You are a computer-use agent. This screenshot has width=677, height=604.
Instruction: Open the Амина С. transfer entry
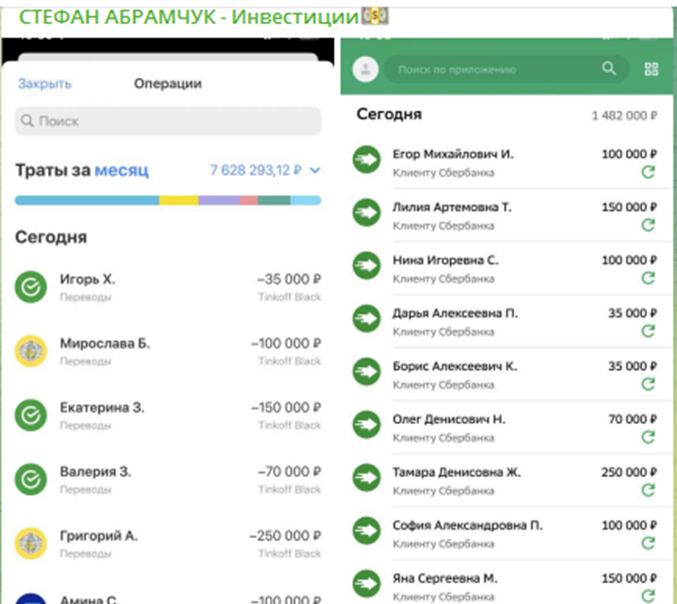click(168, 598)
